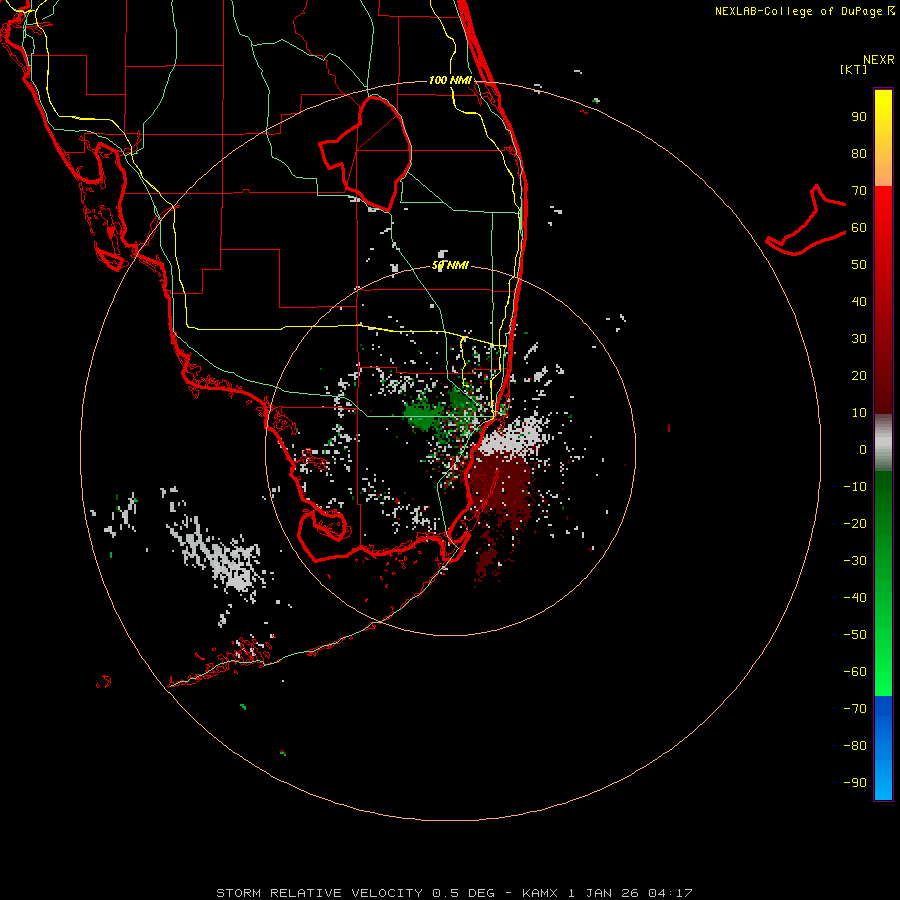Viewport: 900px width, 900px height.
Task: Click the -90 knot label on the scale
Action: (x=855, y=783)
